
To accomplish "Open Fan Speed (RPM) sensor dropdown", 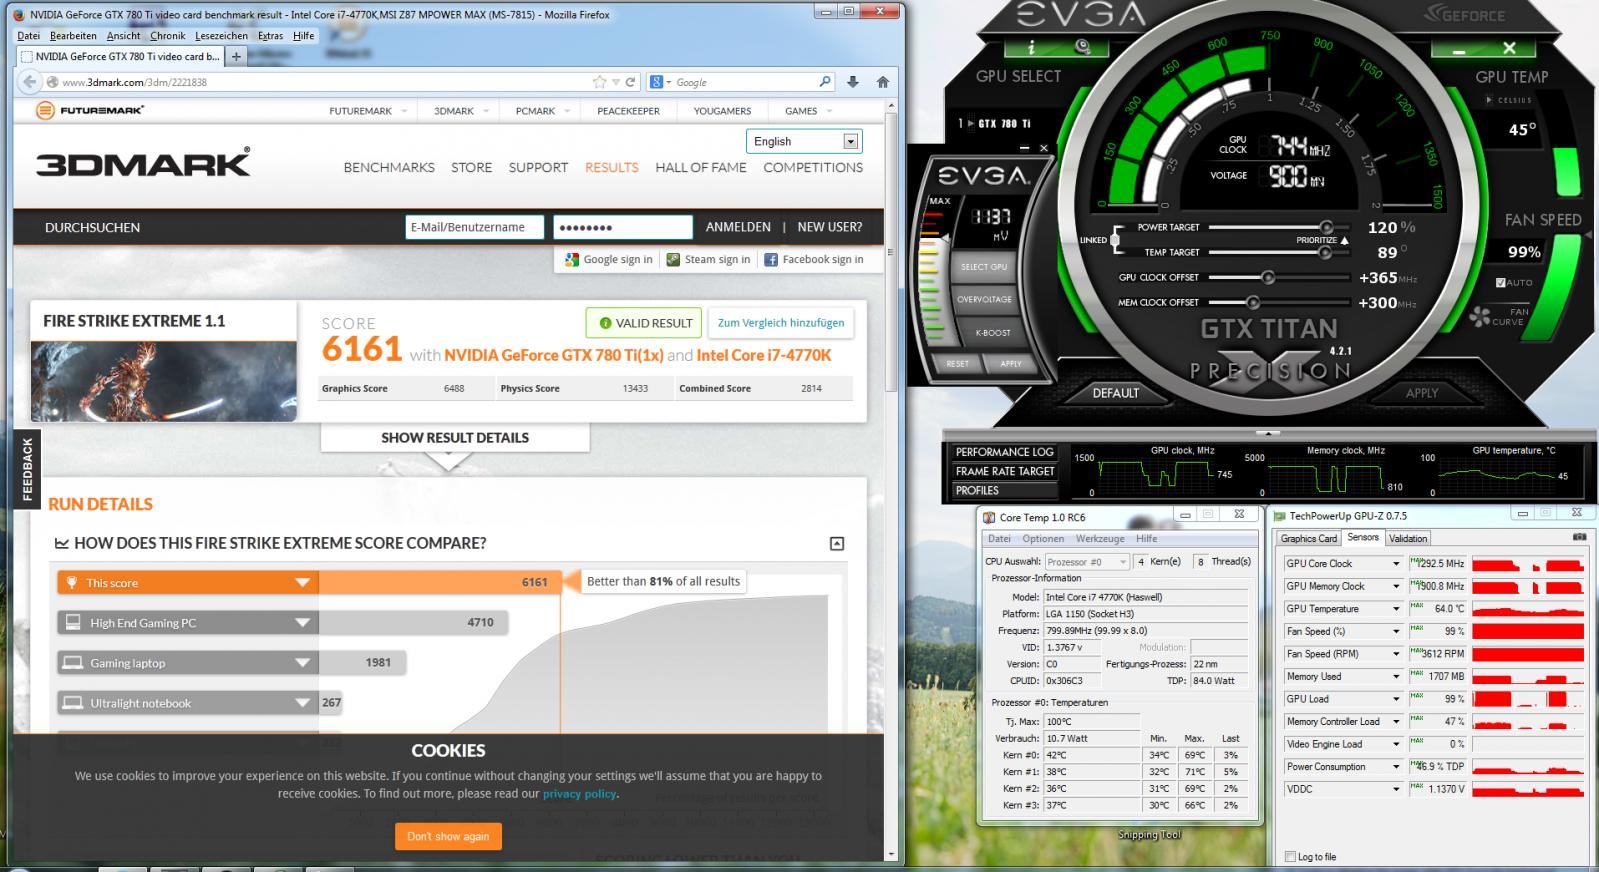I will click(x=1396, y=654).
